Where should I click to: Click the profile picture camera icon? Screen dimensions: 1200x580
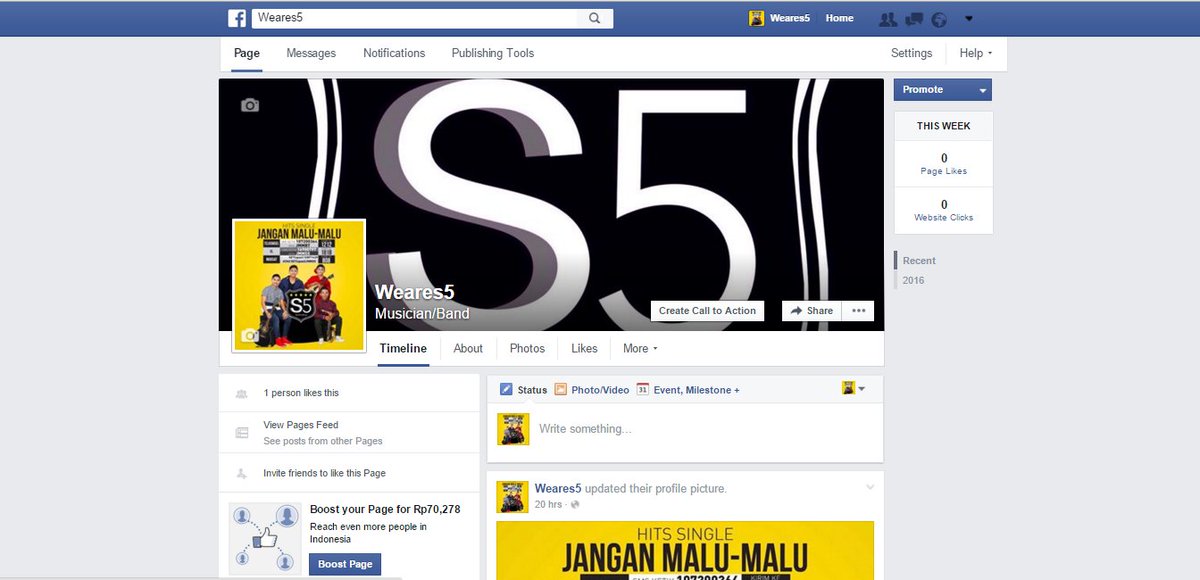[250, 337]
